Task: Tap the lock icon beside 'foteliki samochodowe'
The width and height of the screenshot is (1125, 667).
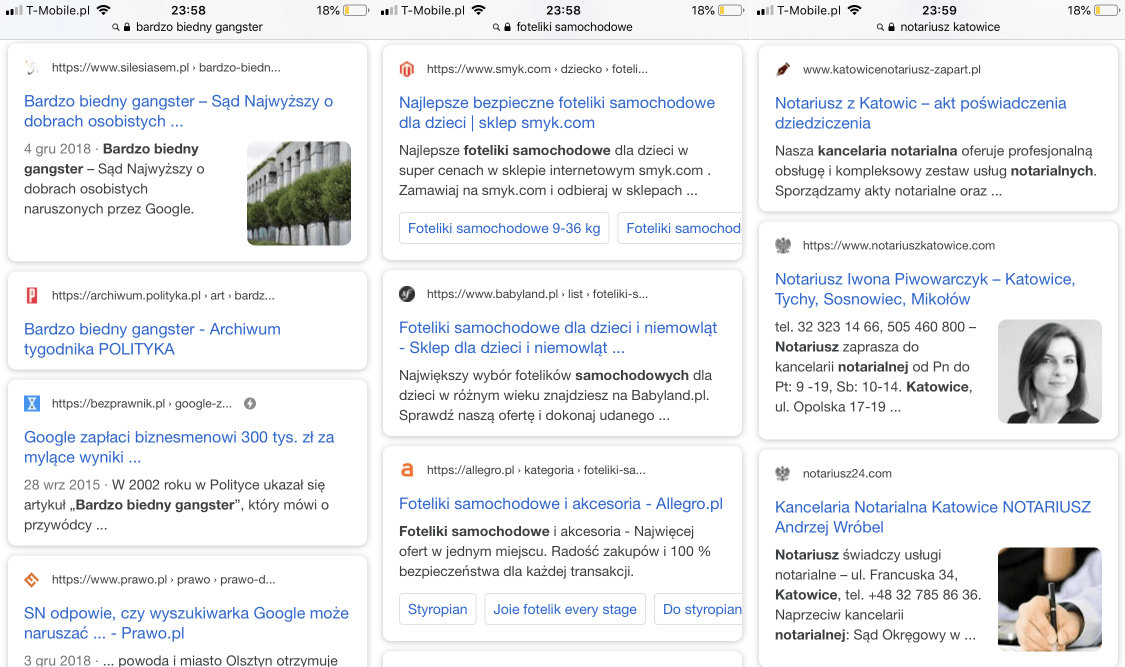Action: (507, 27)
